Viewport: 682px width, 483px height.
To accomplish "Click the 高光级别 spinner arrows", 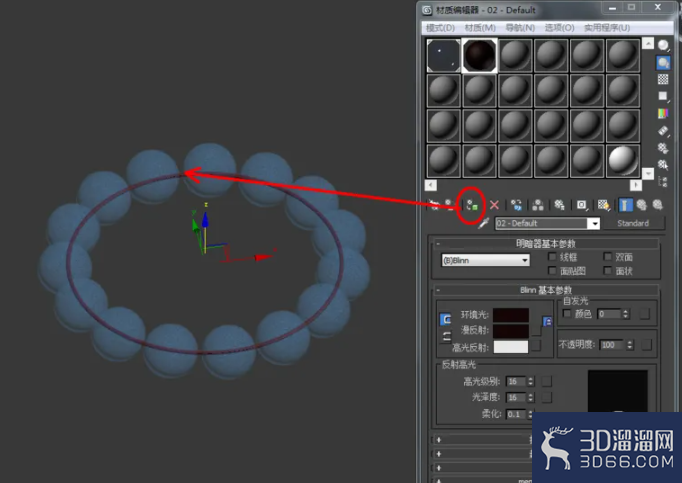I will (x=530, y=382).
